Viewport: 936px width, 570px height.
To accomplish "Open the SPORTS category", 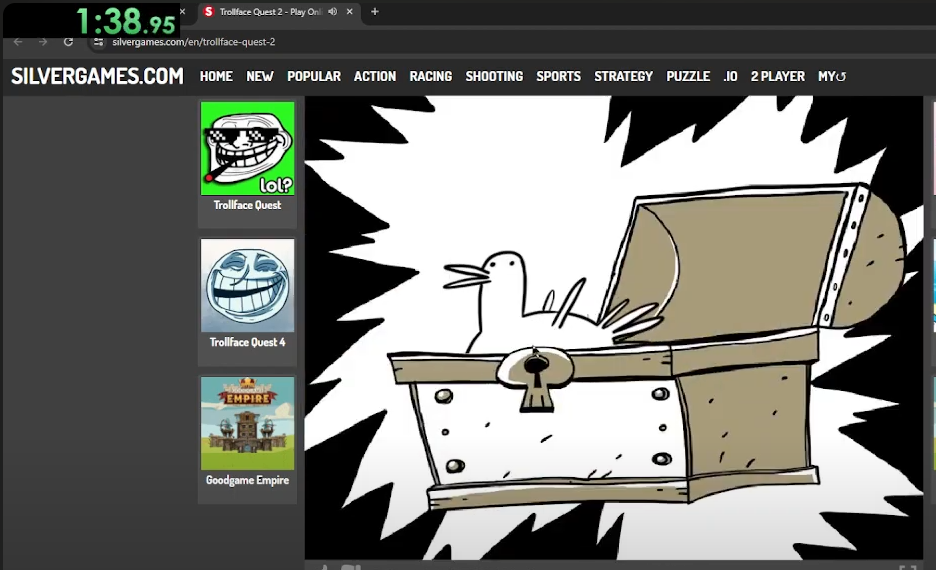I will (558, 76).
